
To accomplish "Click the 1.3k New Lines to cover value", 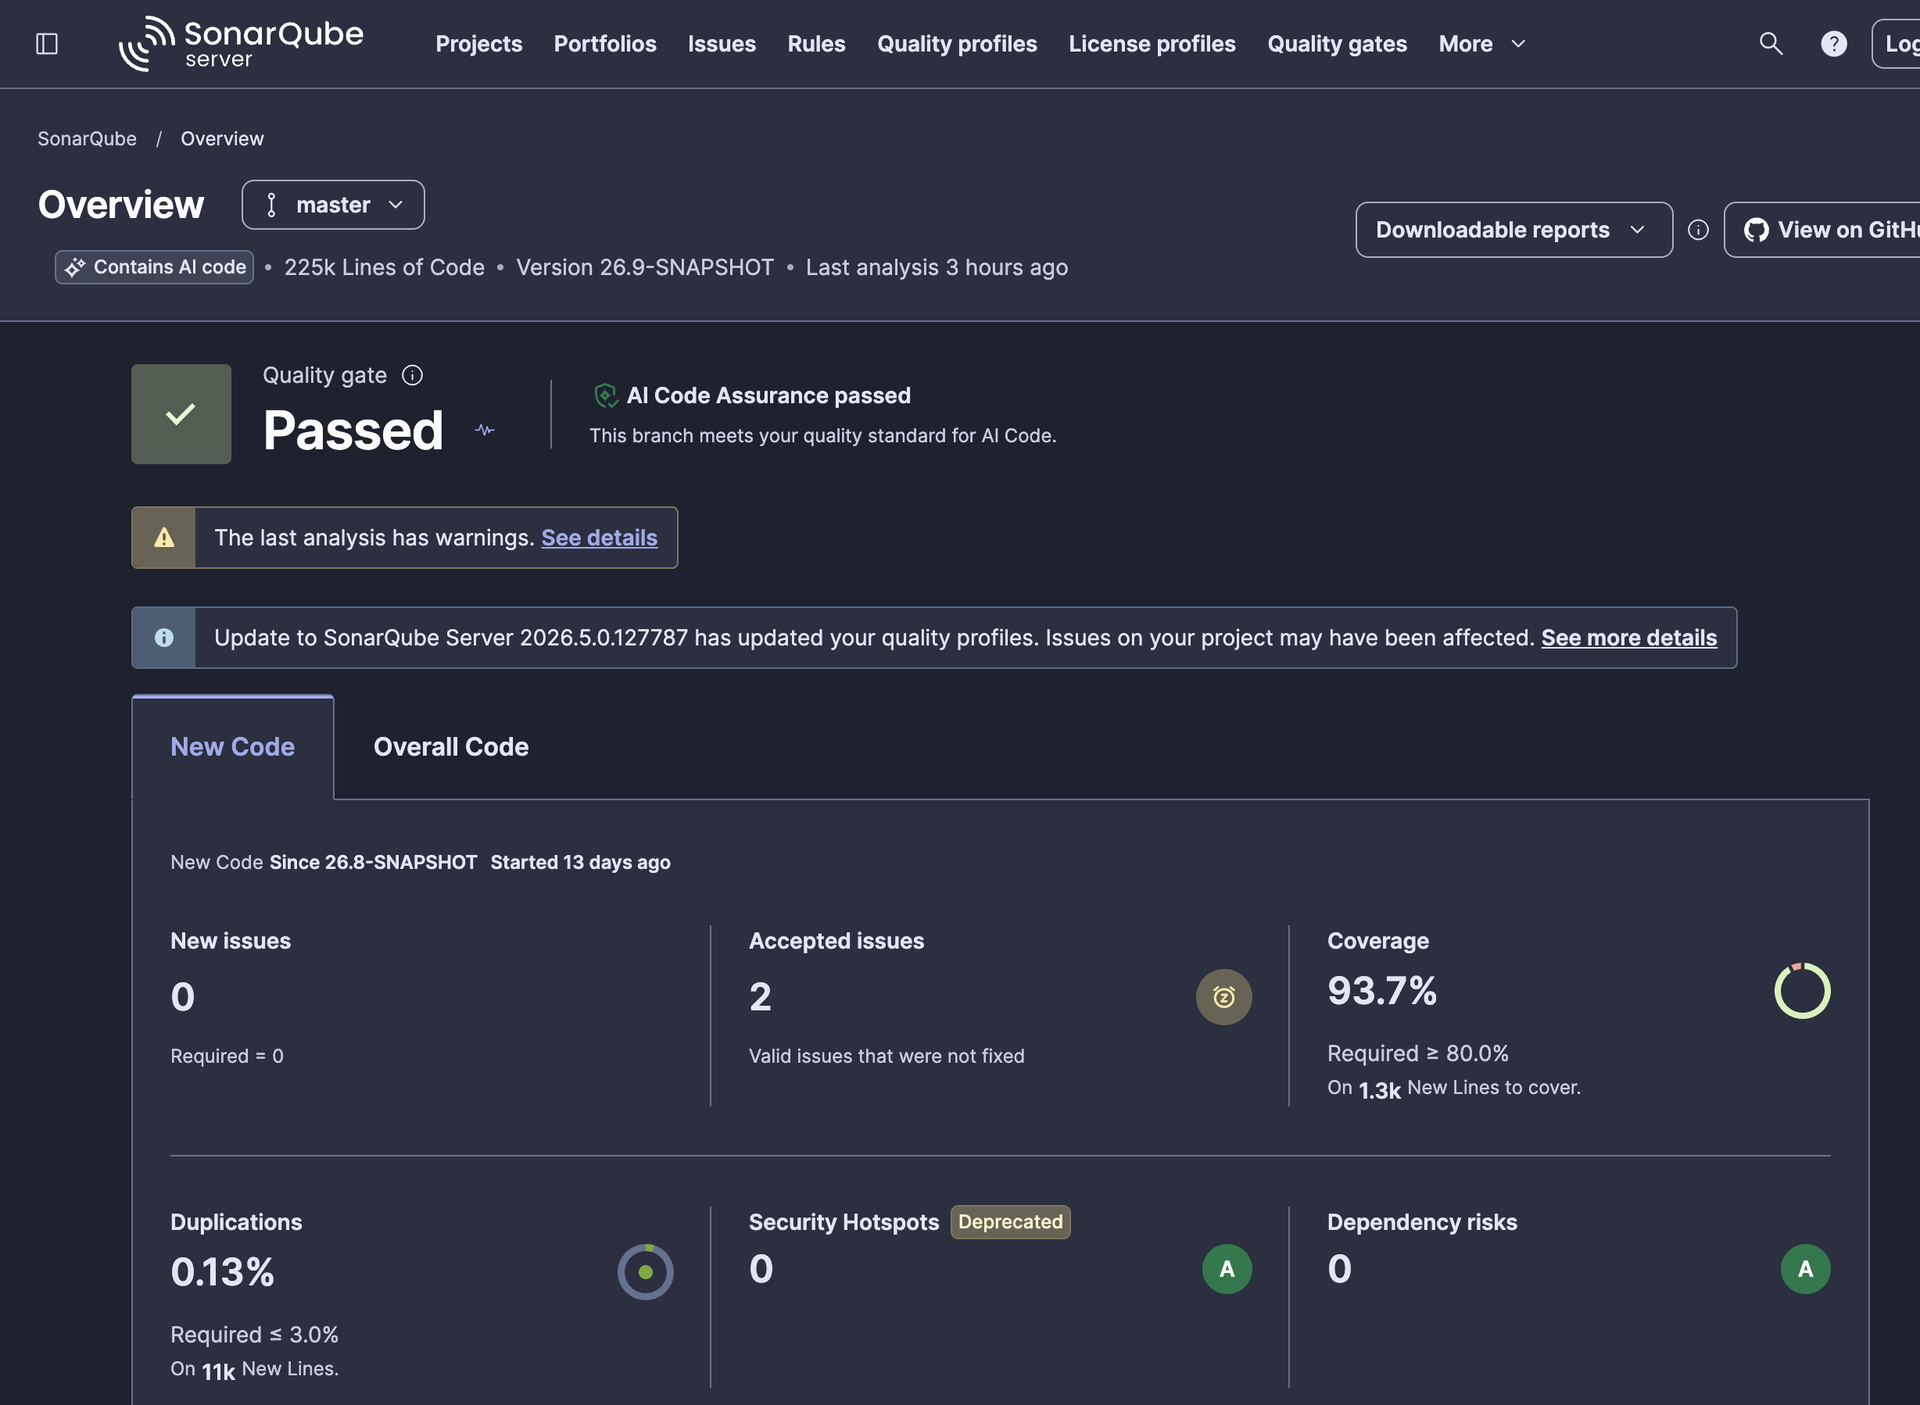I will (1379, 1090).
